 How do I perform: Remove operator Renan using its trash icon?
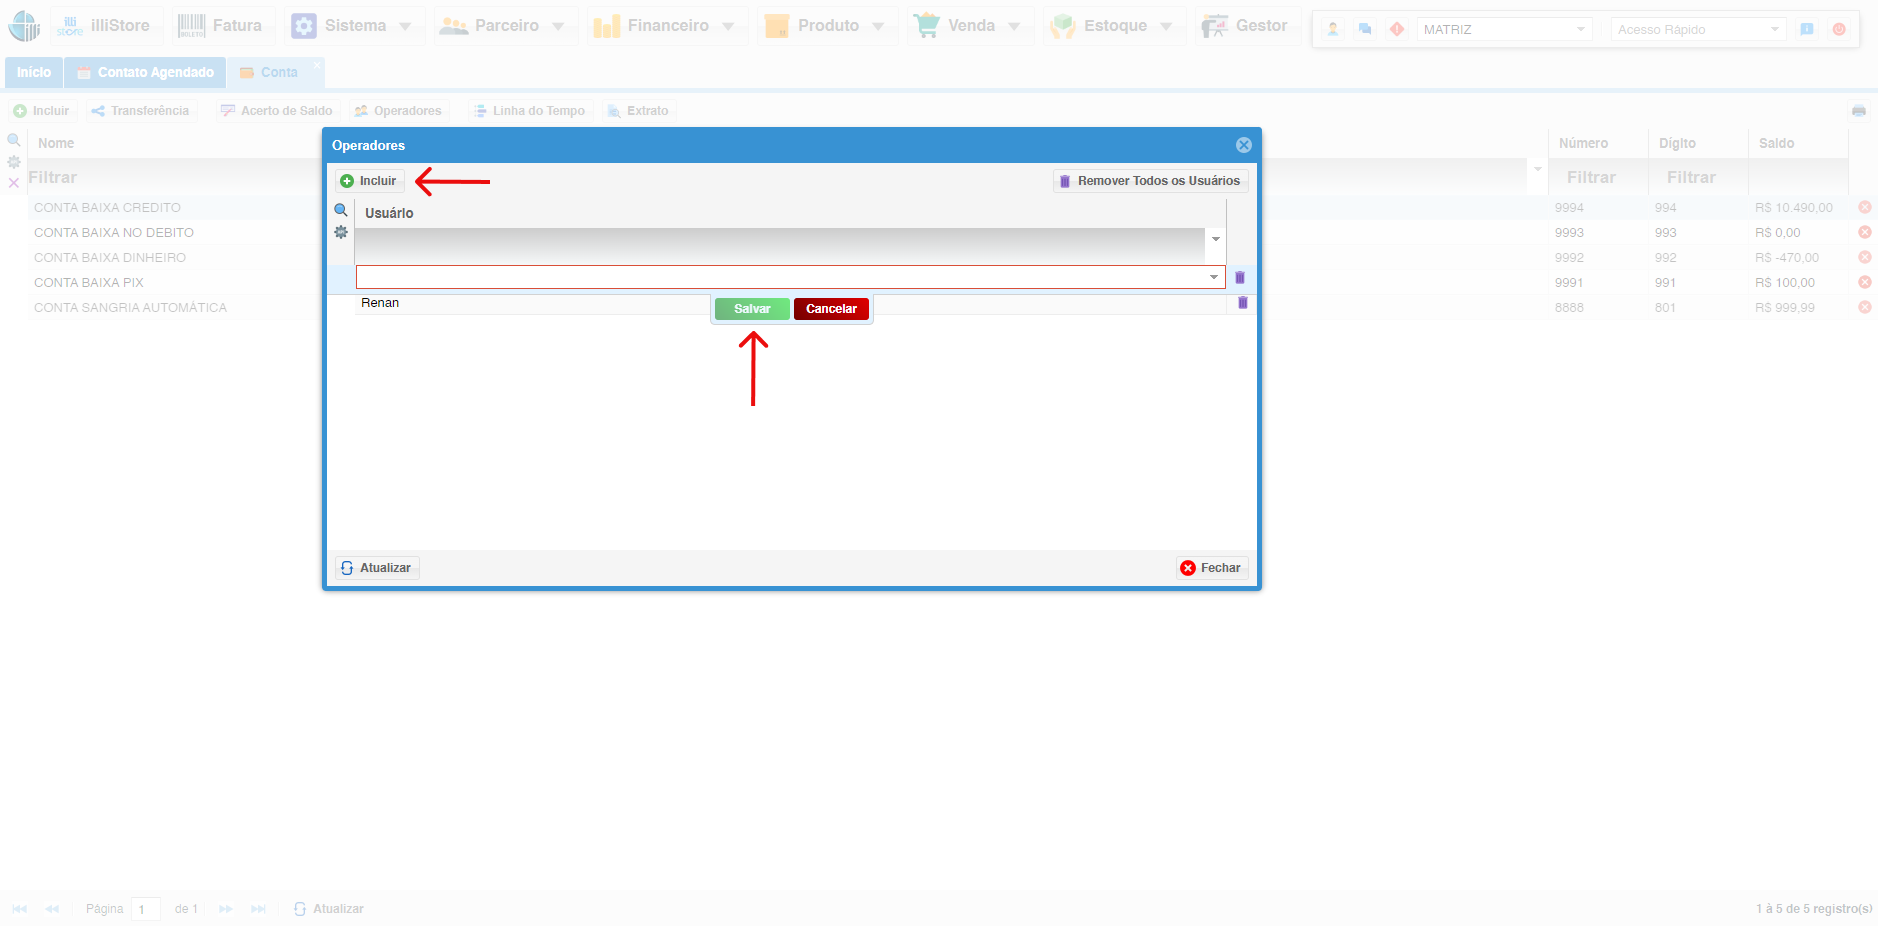click(x=1242, y=303)
